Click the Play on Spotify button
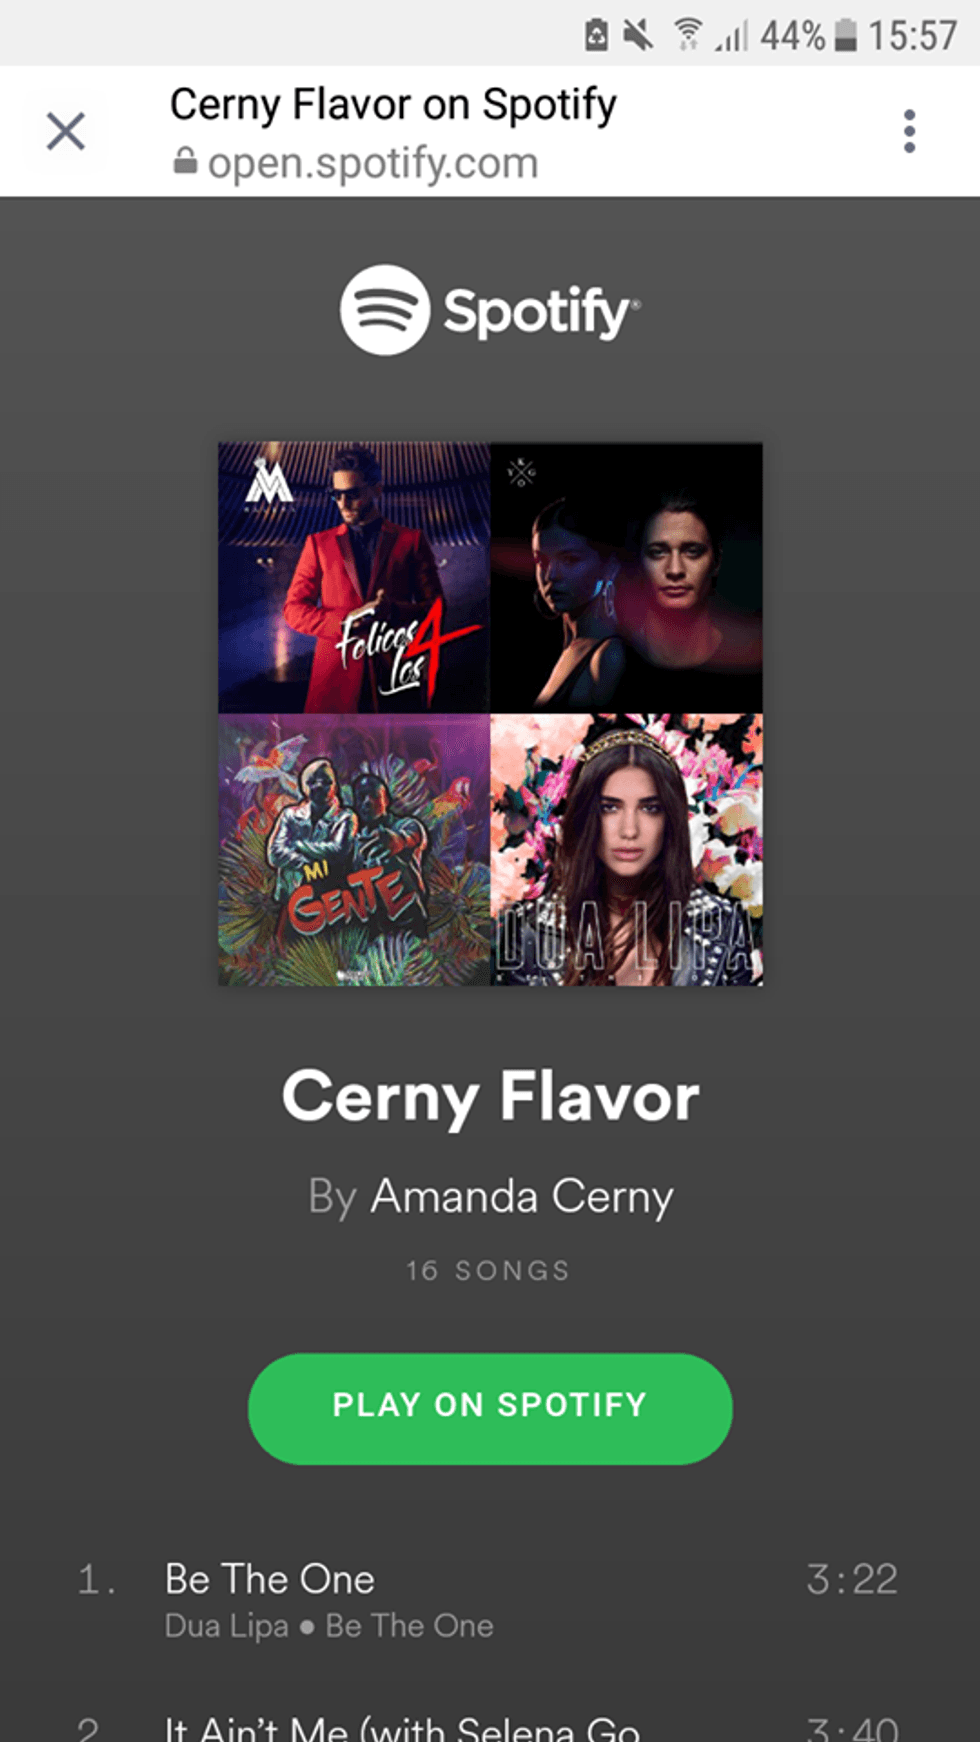The image size is (980, 1742). click(490, 1409)
